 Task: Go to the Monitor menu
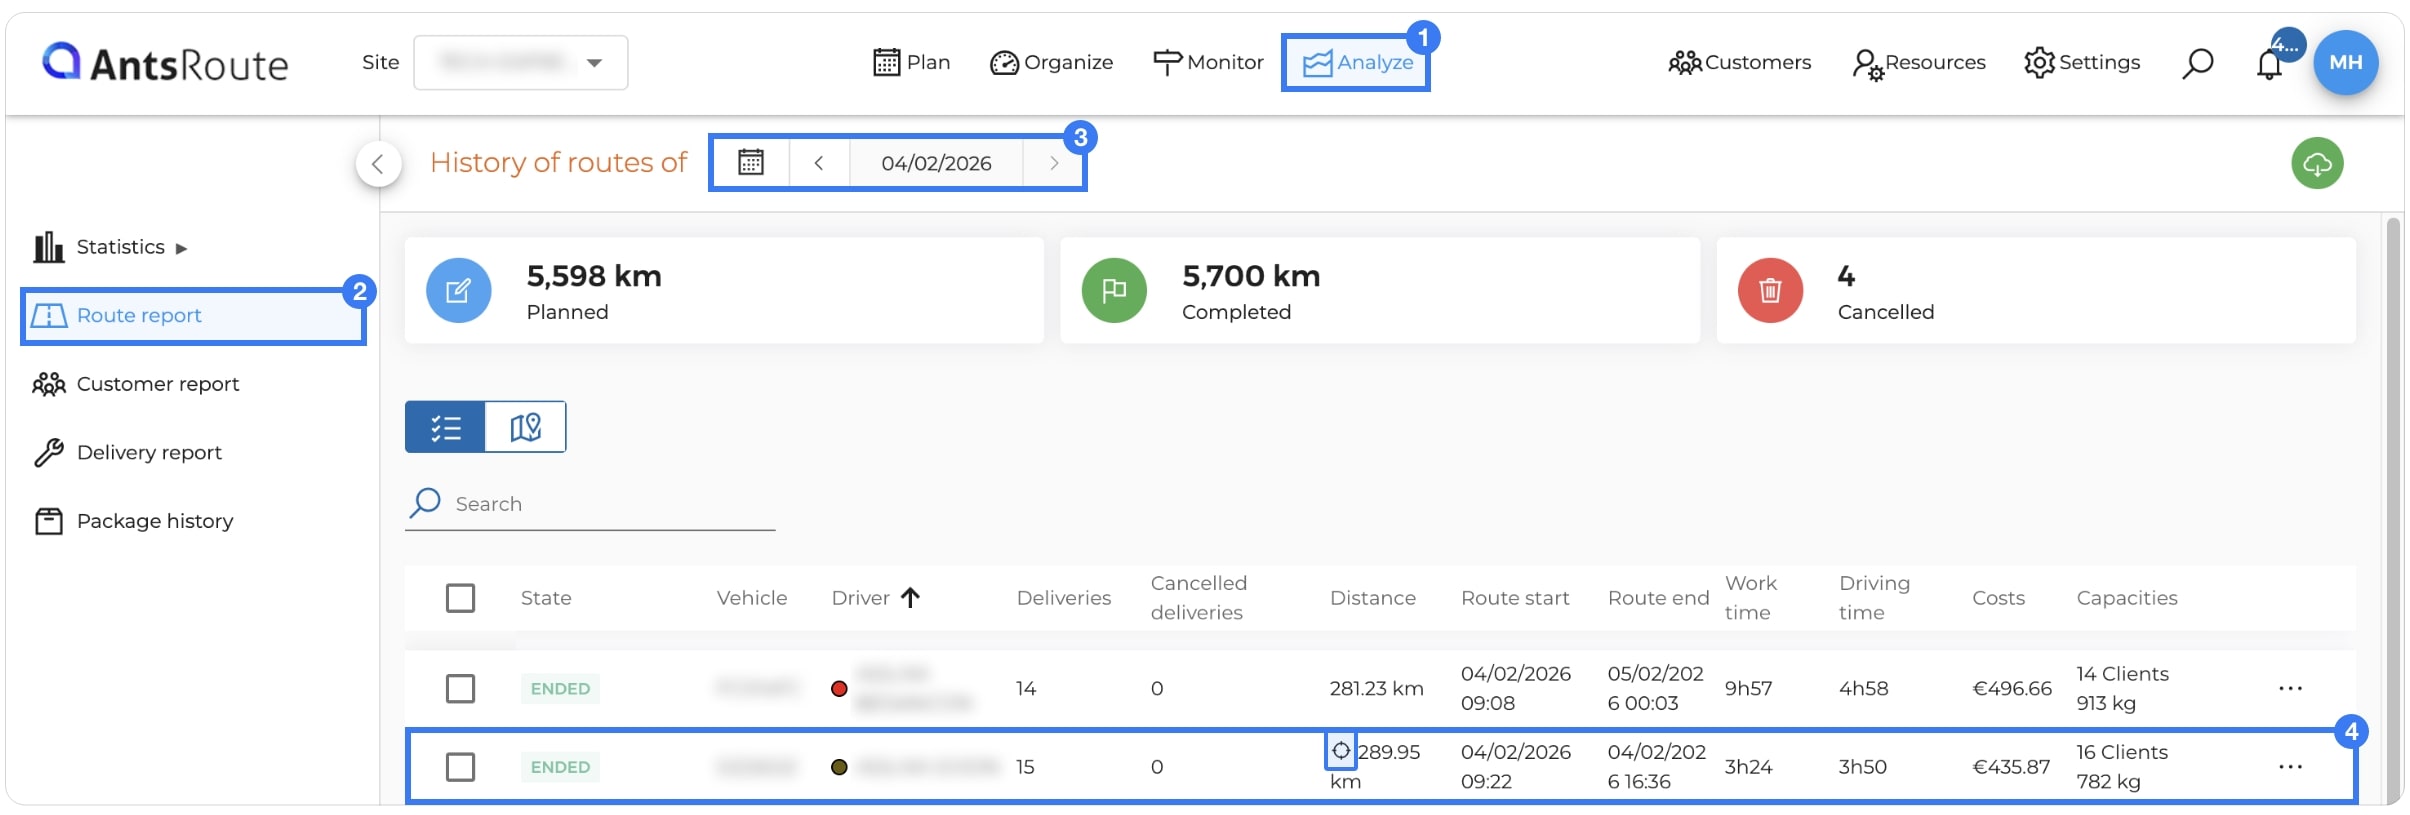point(1208,62)
